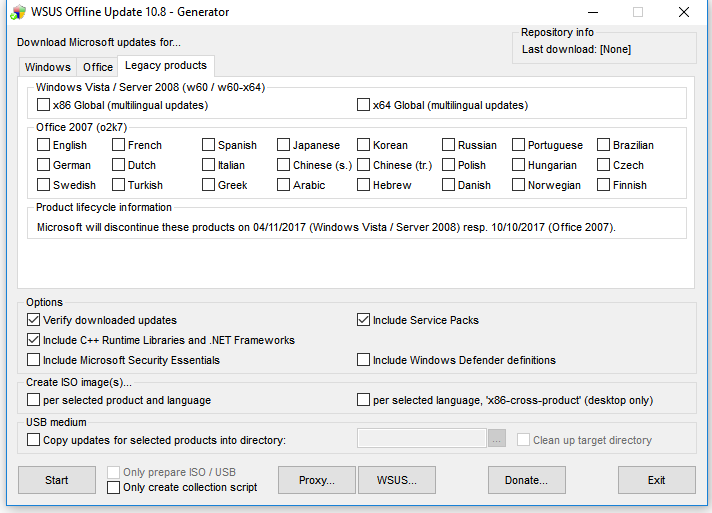Enable the German language checkbox

(43, 165)
